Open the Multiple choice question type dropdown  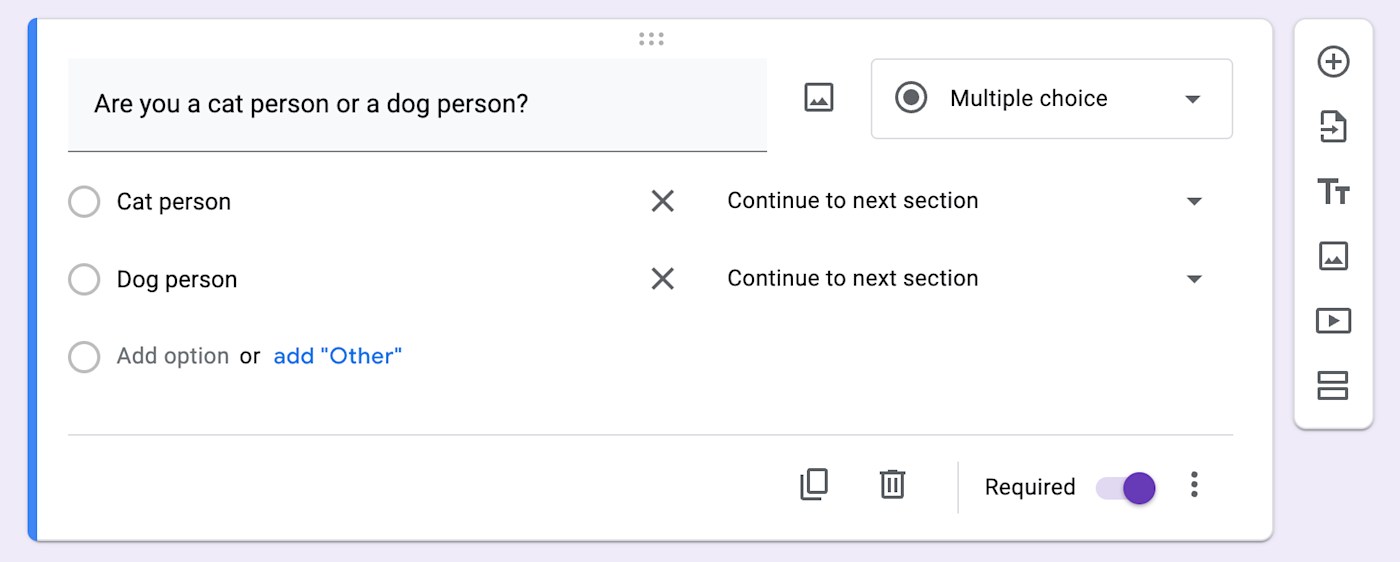pos(1051,99)
